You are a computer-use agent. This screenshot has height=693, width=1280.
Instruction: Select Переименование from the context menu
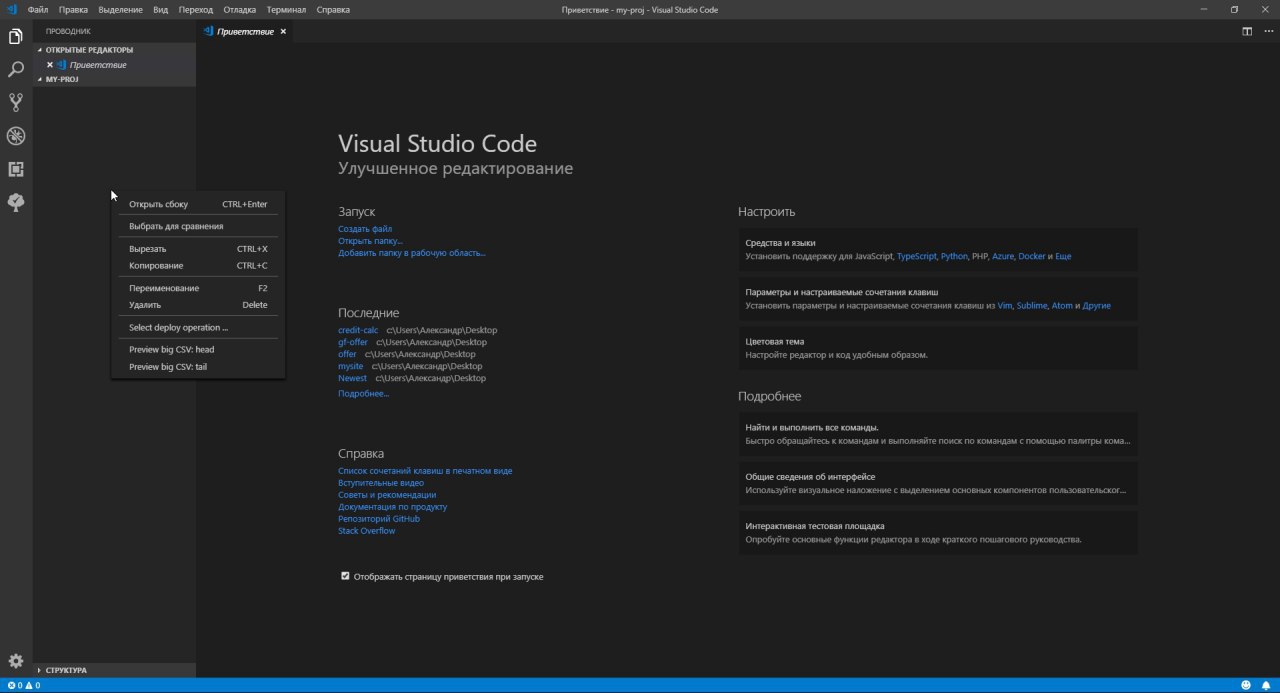198,288
